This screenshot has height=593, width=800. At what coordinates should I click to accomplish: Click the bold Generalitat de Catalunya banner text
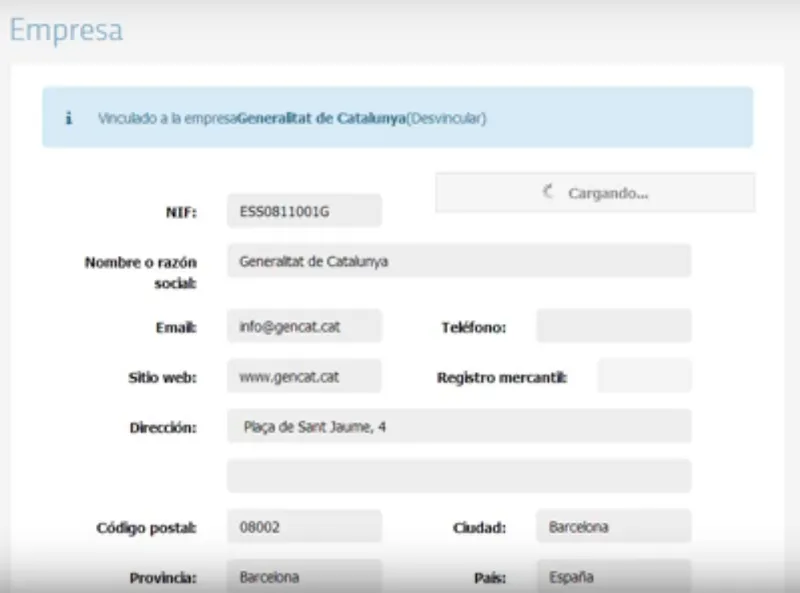coord(321,118)
